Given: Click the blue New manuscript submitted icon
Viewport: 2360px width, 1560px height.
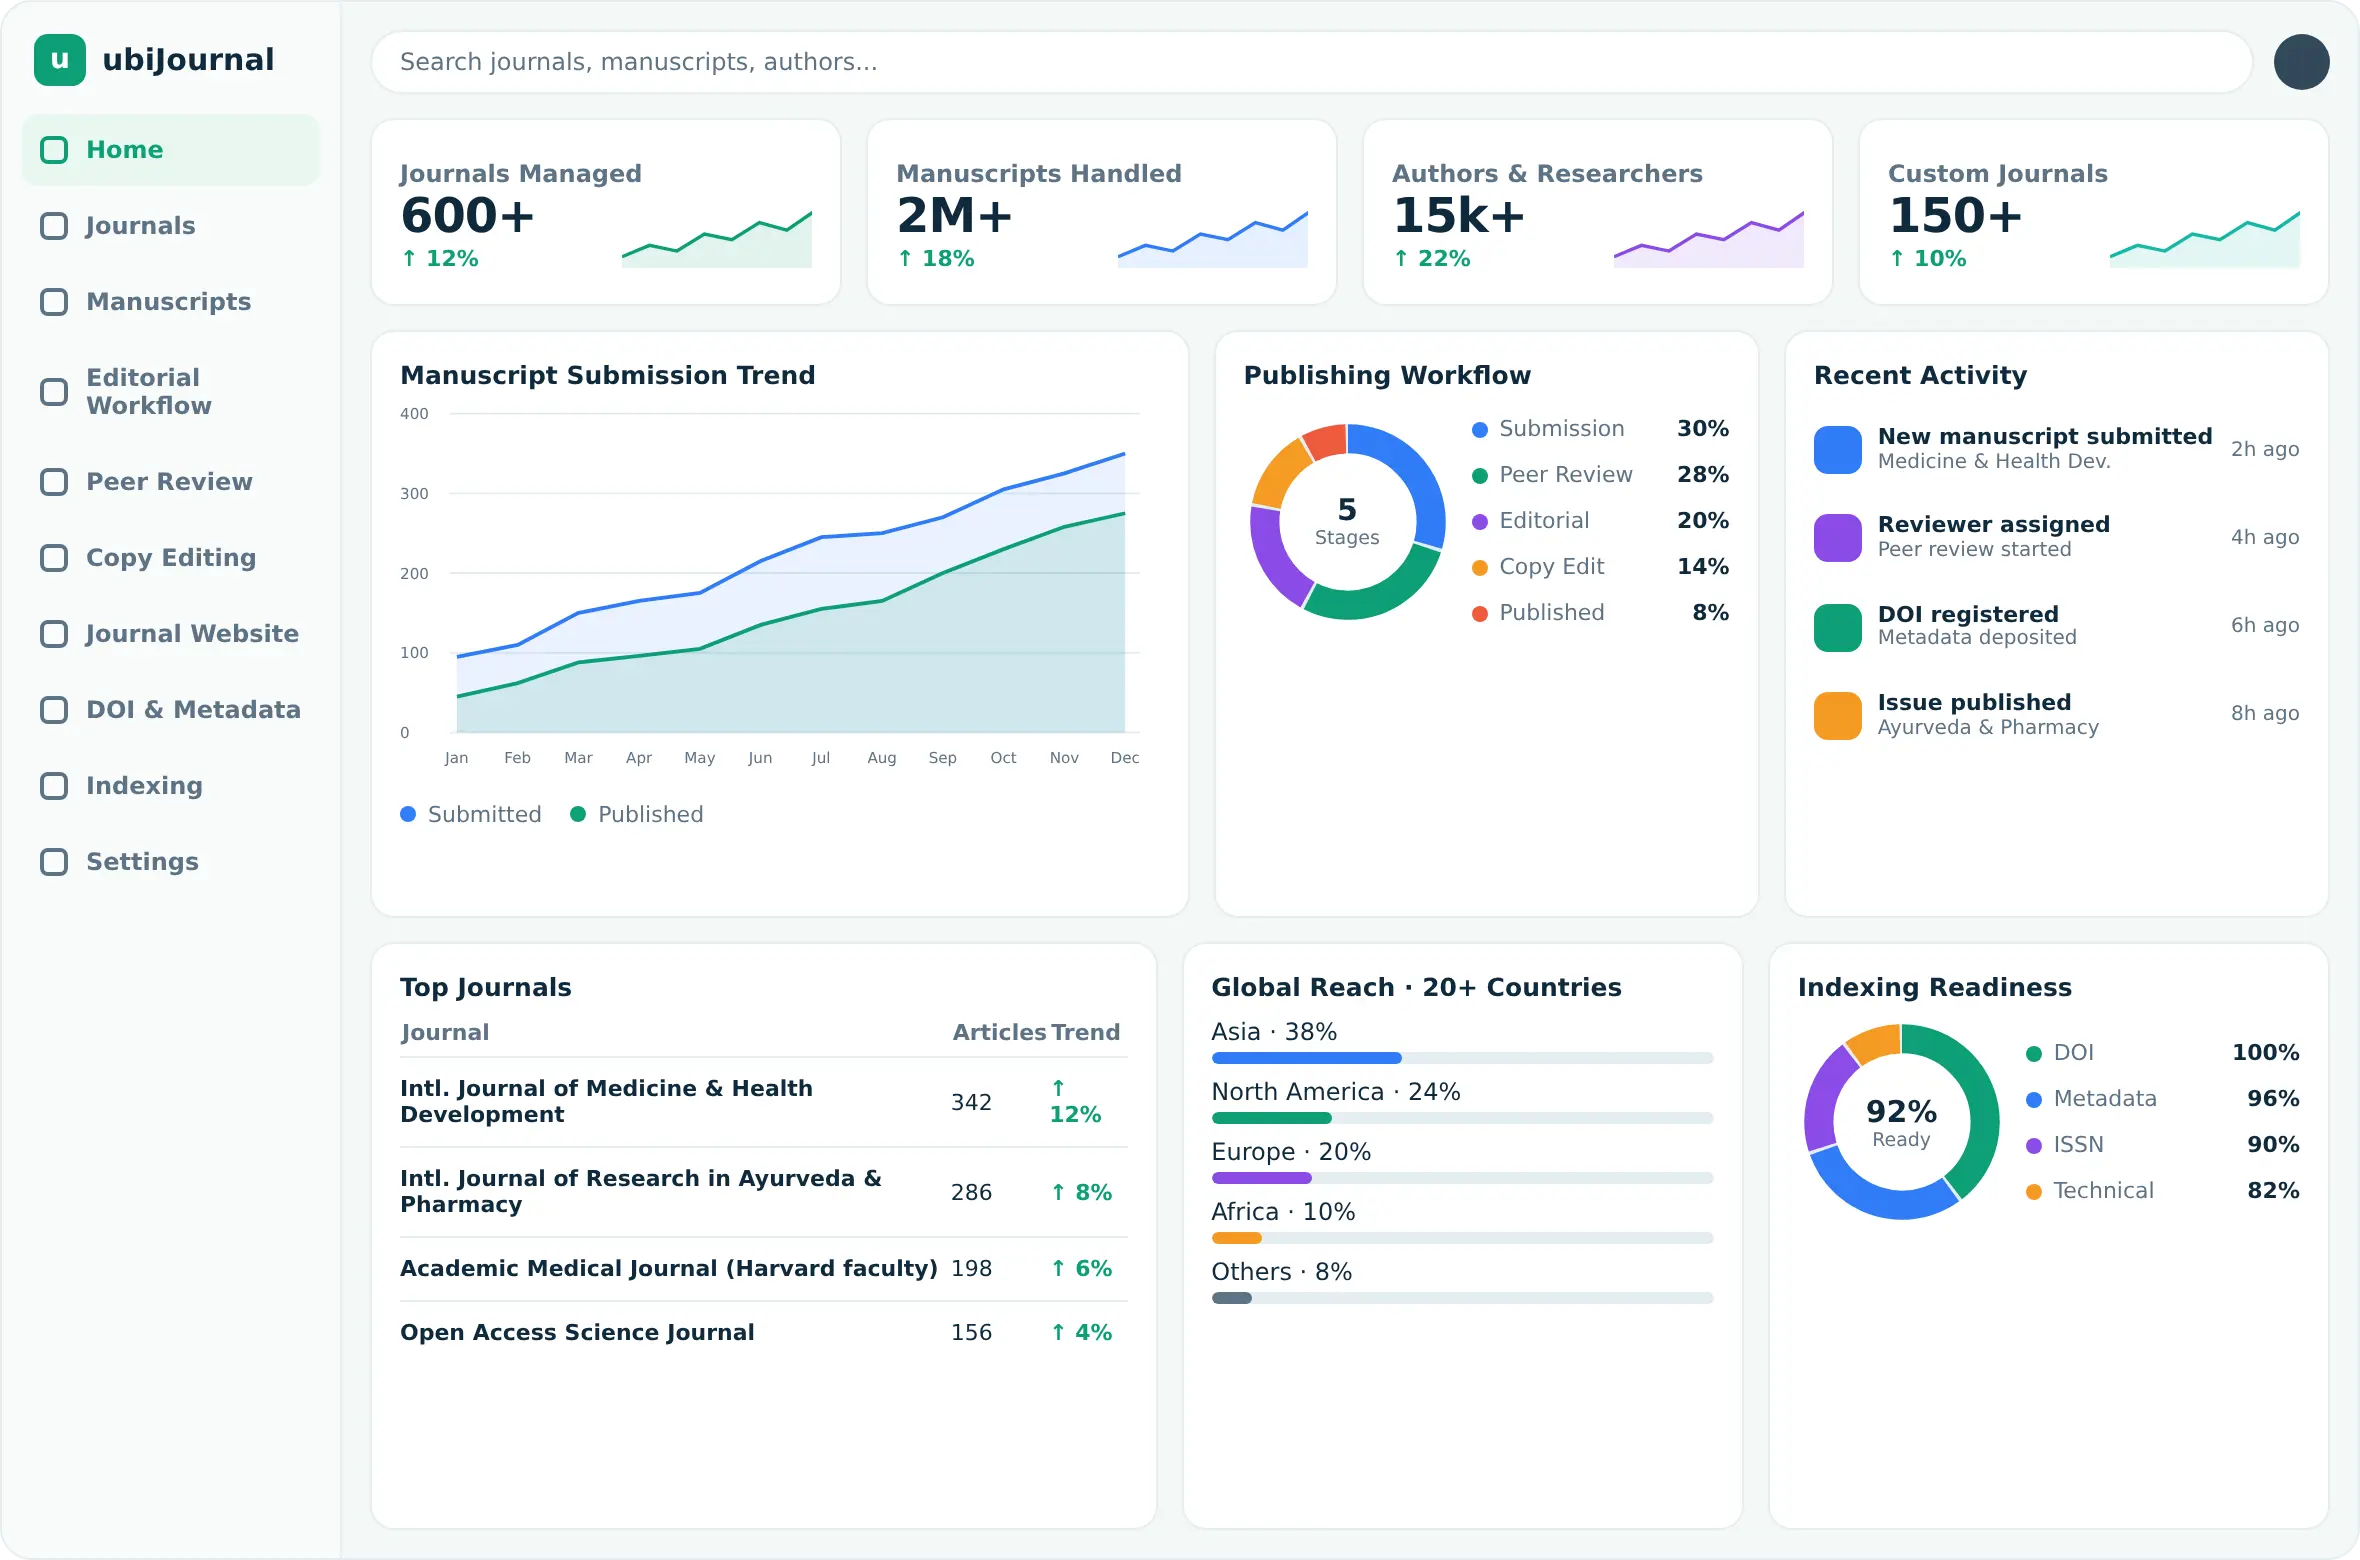Looking at the screenshot, I should (1838, 450).
